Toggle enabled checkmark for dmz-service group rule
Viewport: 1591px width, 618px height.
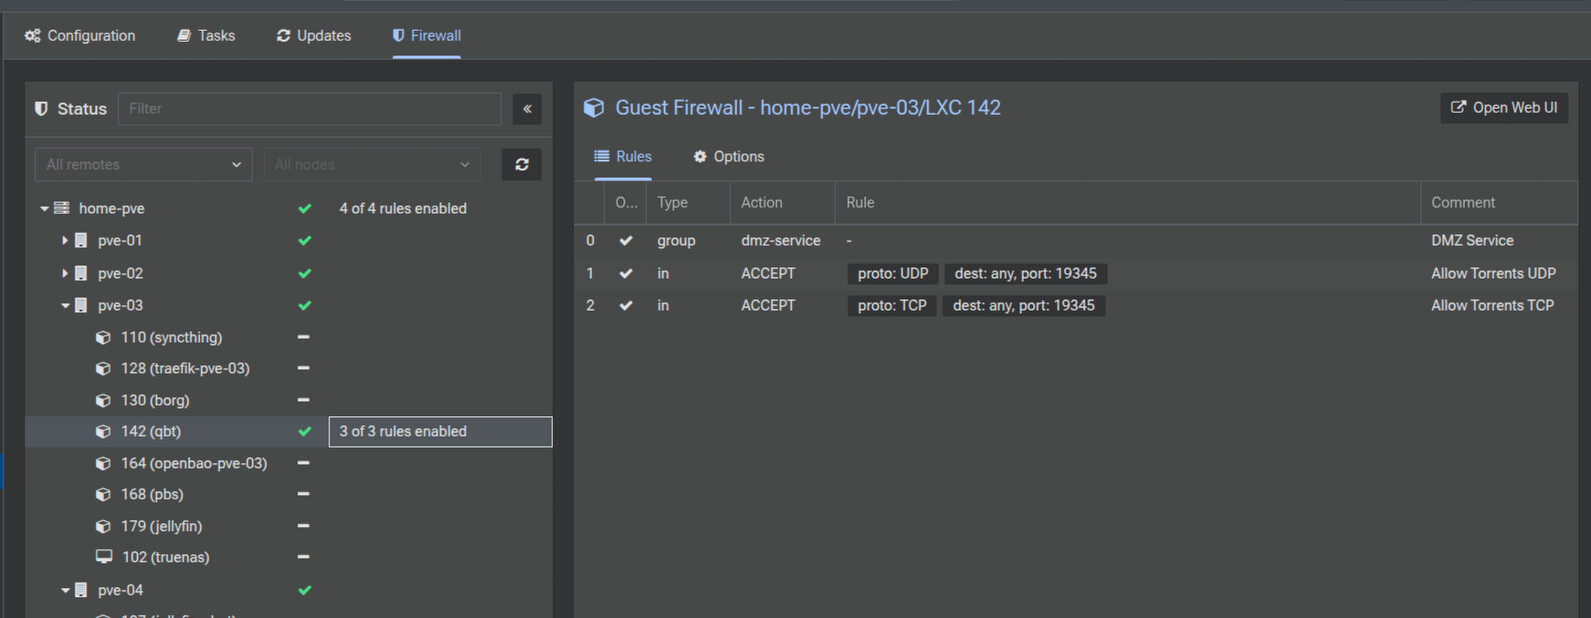pyautogui.click(x=626, y=241)
